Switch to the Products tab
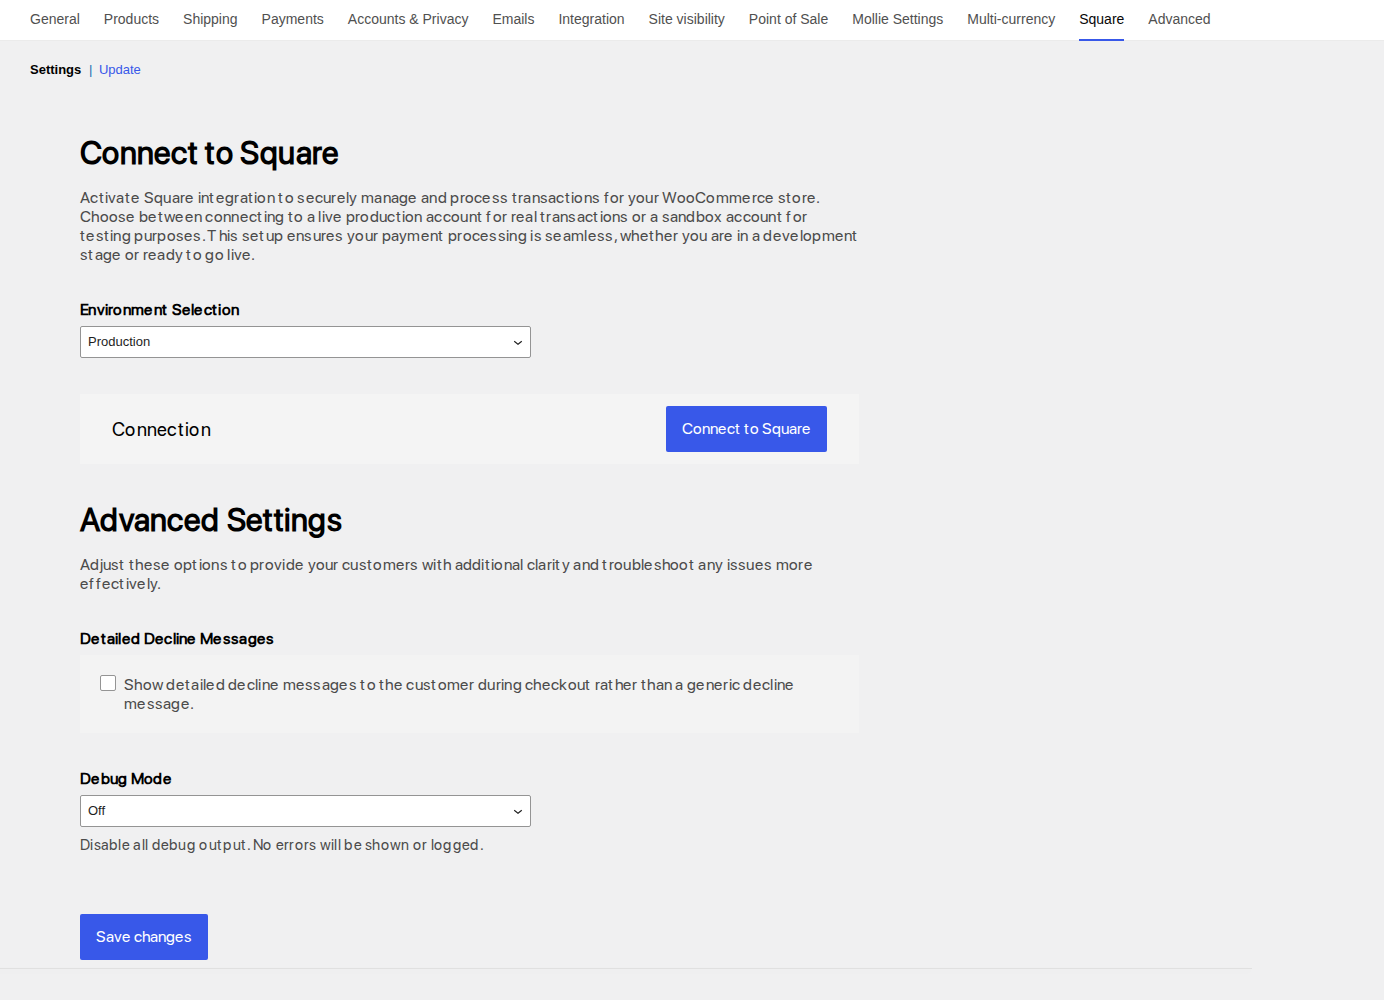 [131, 19]
